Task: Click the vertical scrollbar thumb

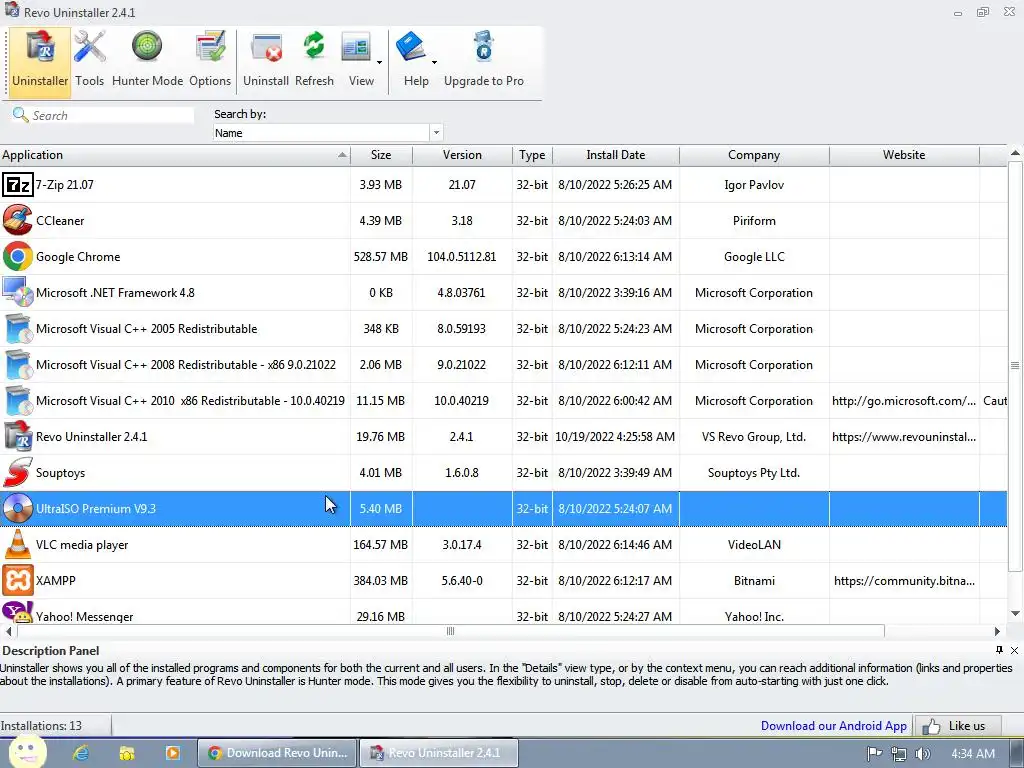Action: tap(1015, 366)
